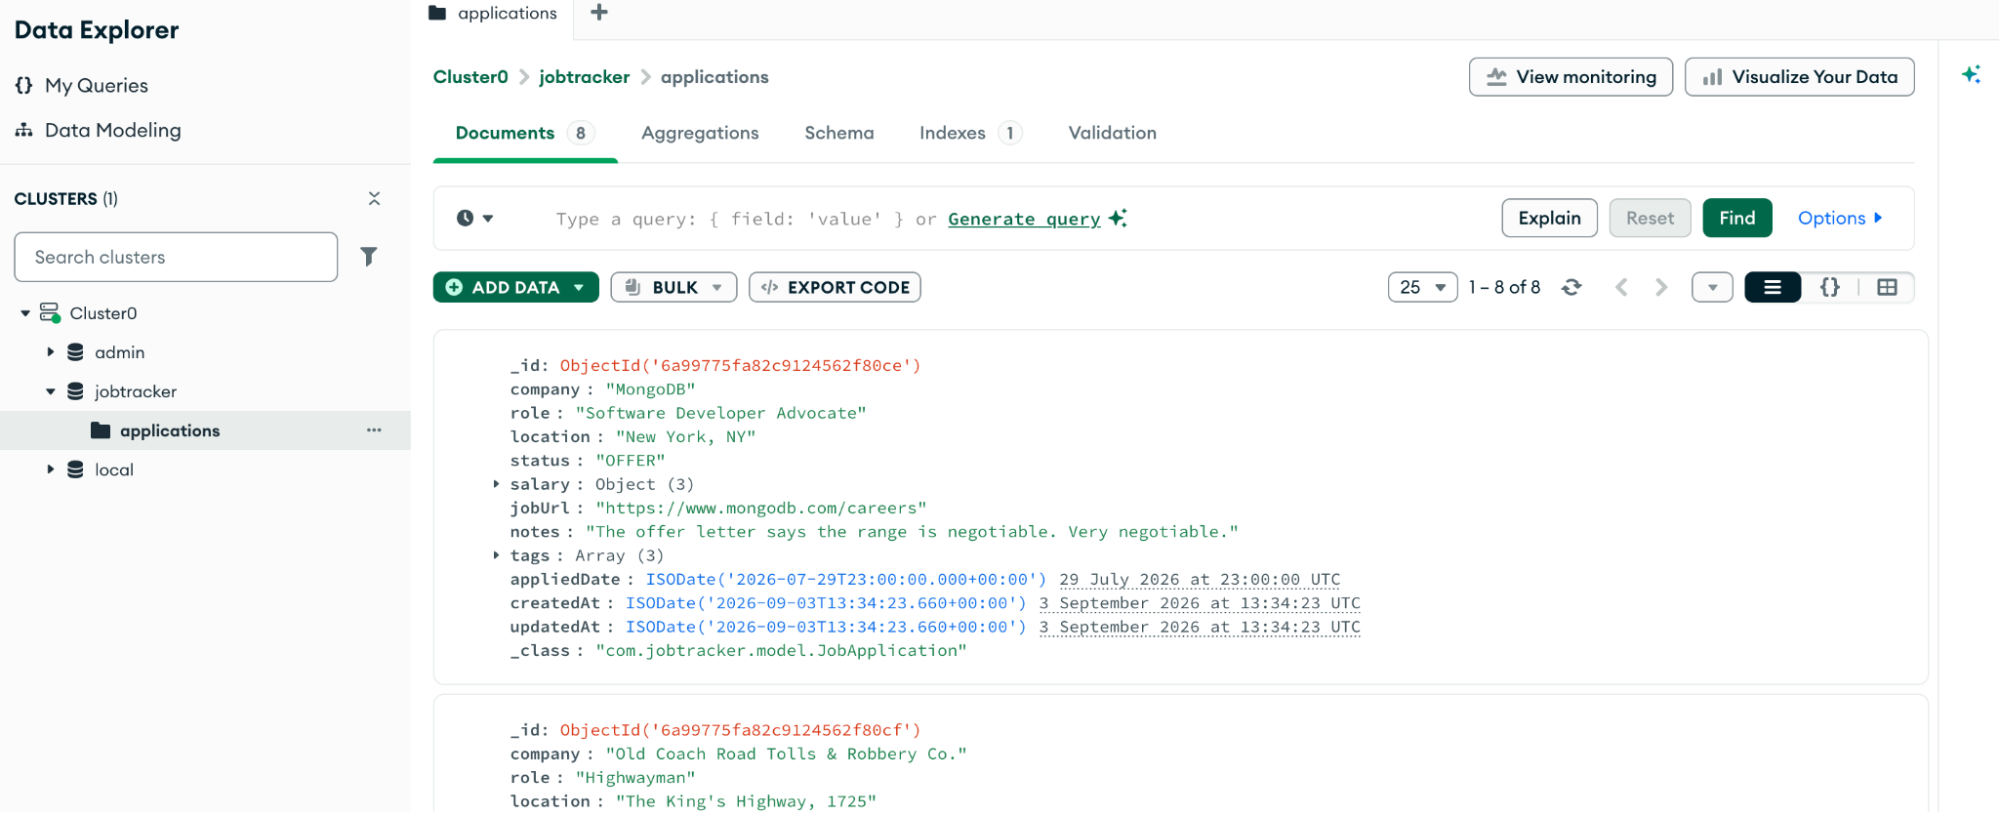Switch to the Aggregations tab
The width and height of the screenshot is (1999, 813).
click(x=700, y=133)
